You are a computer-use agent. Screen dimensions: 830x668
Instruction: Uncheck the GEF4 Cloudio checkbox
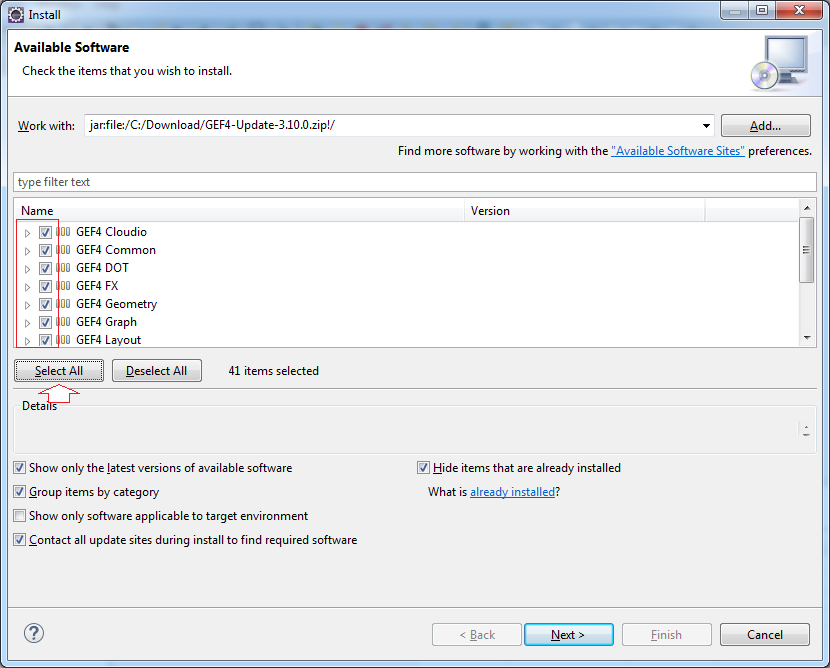[x=45, y=232]
